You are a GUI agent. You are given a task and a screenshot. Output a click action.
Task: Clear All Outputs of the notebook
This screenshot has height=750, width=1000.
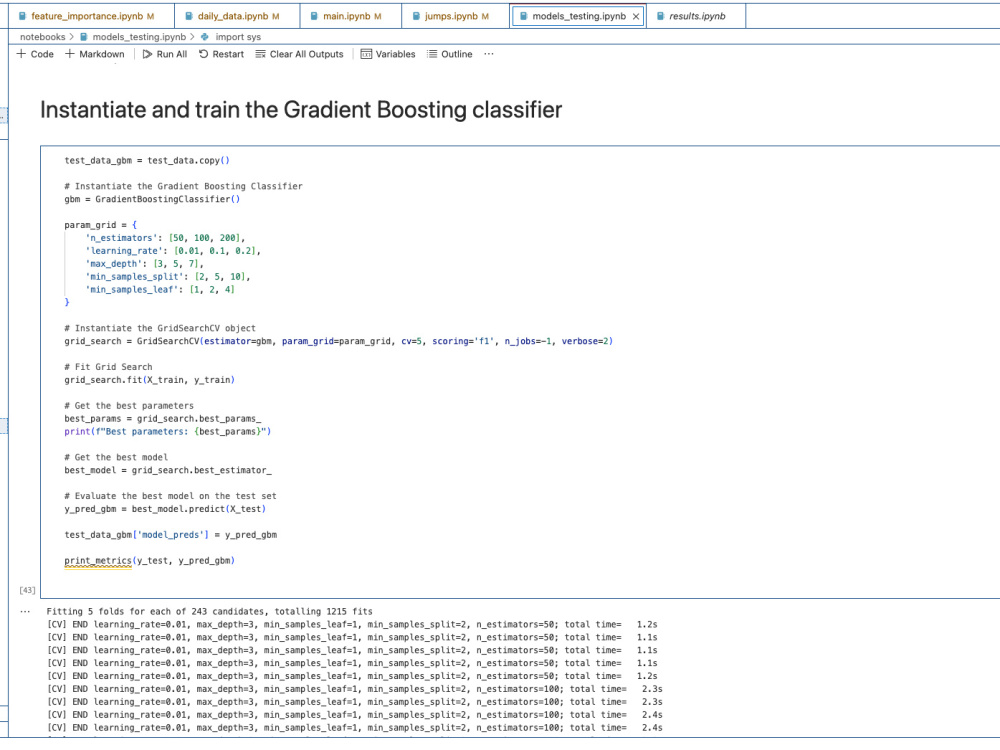[299, 54]
